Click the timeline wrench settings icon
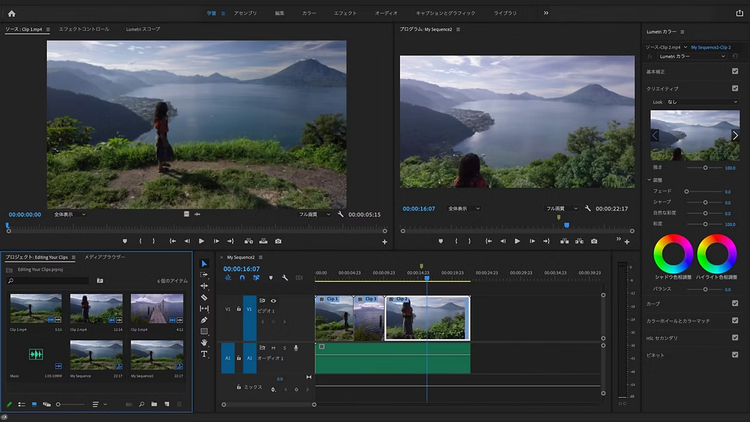The height and width of the screenshot is (422, 750). pyautogui.click(x=285, y=278)
